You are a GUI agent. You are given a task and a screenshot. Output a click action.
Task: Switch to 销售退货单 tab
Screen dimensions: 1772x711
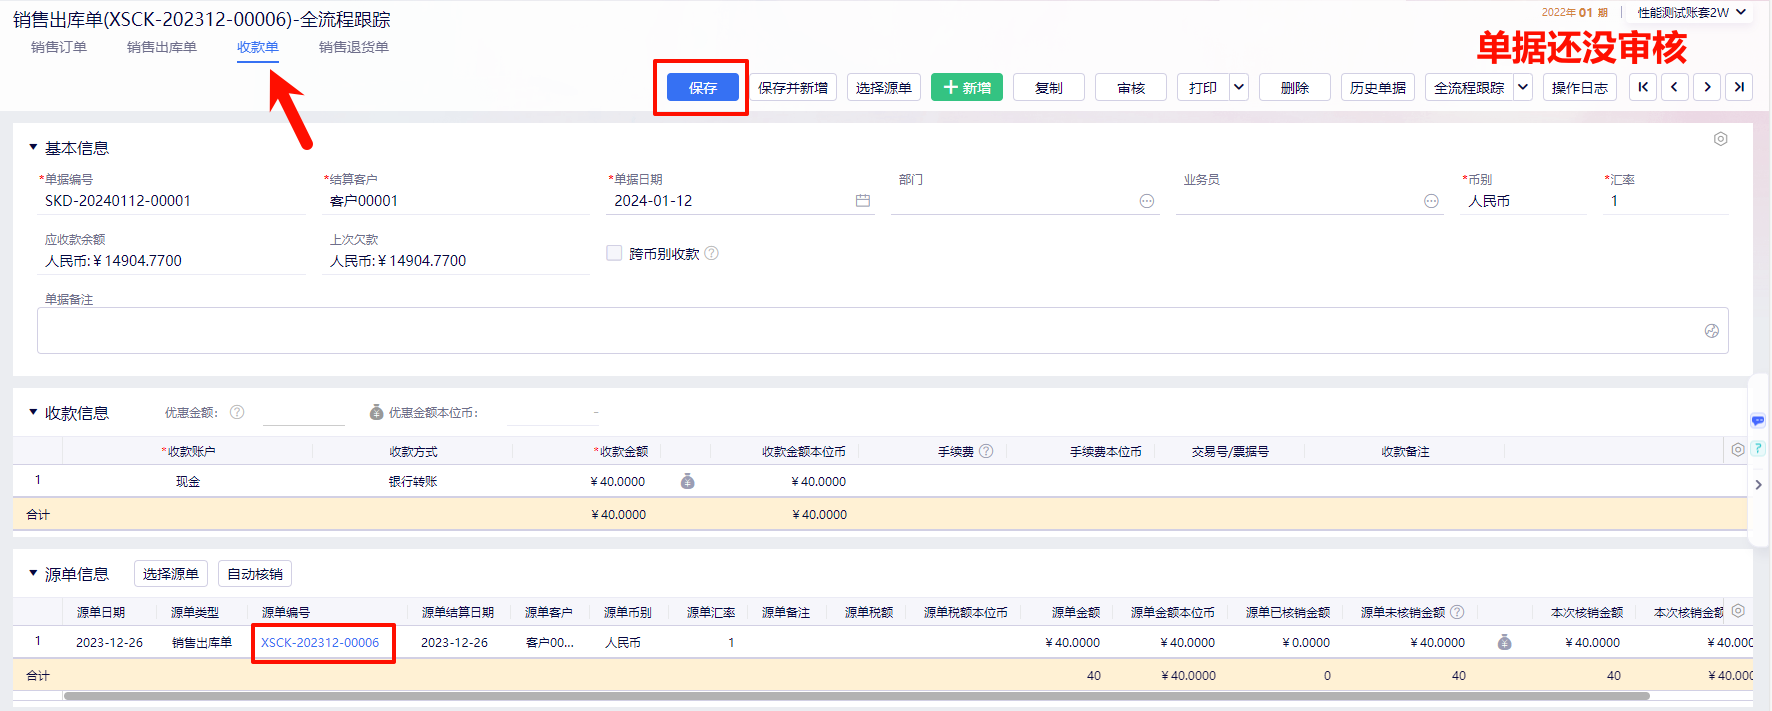pyautogui.click(x=354, y=47)
